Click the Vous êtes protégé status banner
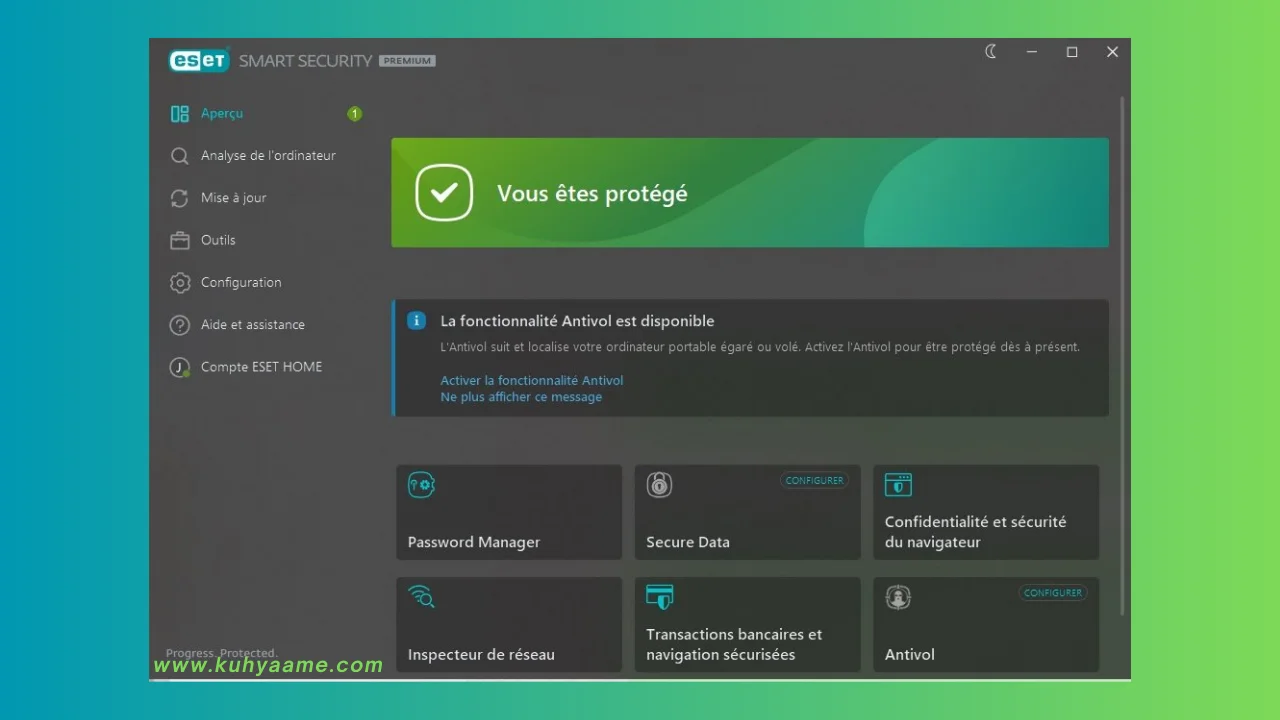This screenshot has height=720, width=1280. (x=750, y=192)
